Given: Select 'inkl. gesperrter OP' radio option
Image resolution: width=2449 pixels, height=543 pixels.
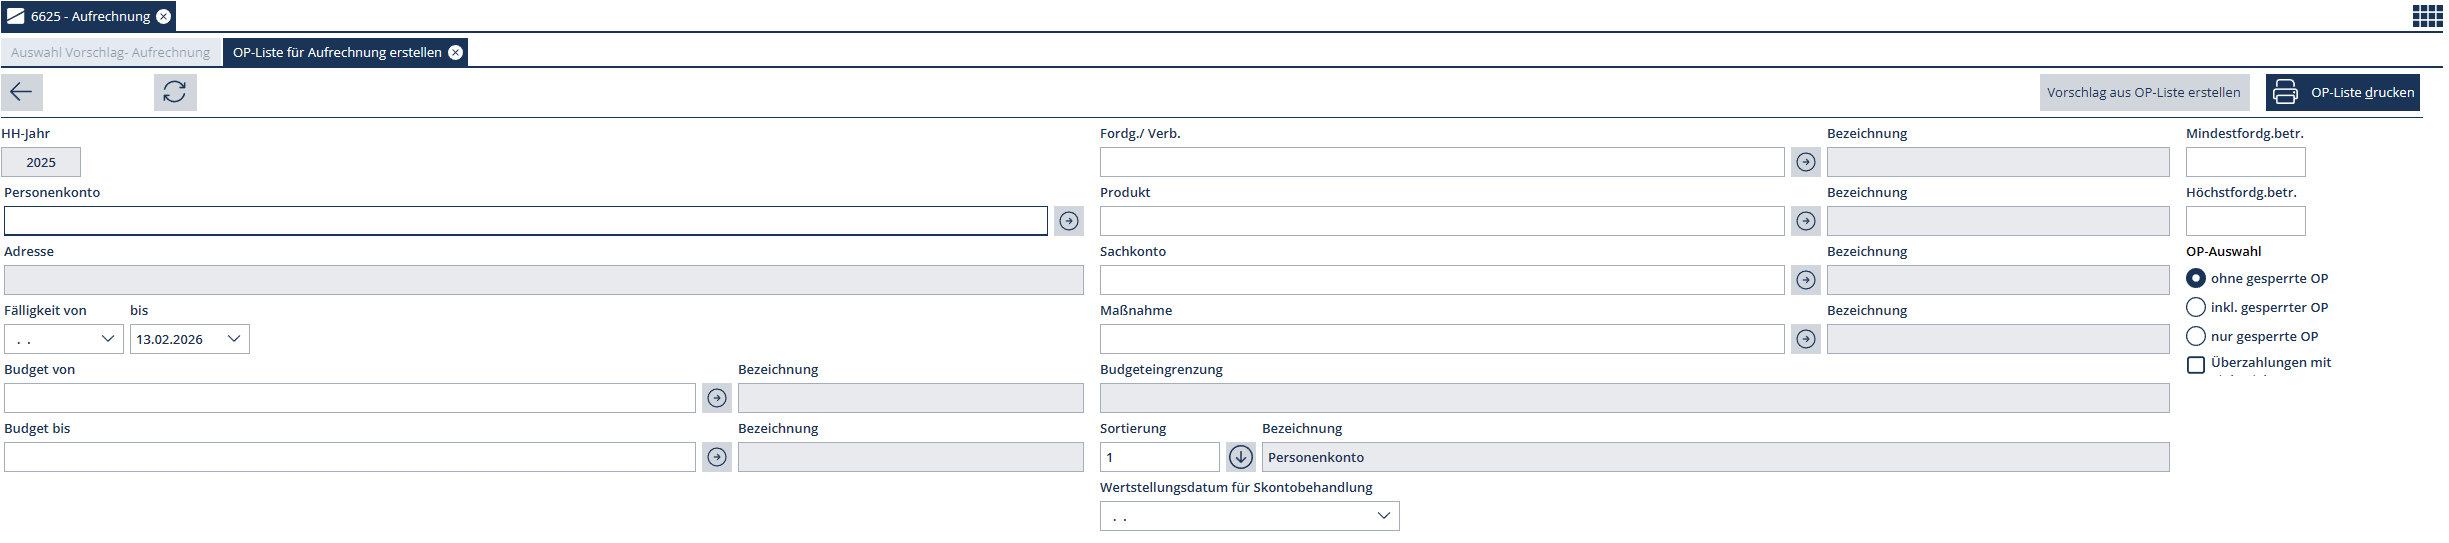Looking at the screenshot, I should click(2196, 307).
